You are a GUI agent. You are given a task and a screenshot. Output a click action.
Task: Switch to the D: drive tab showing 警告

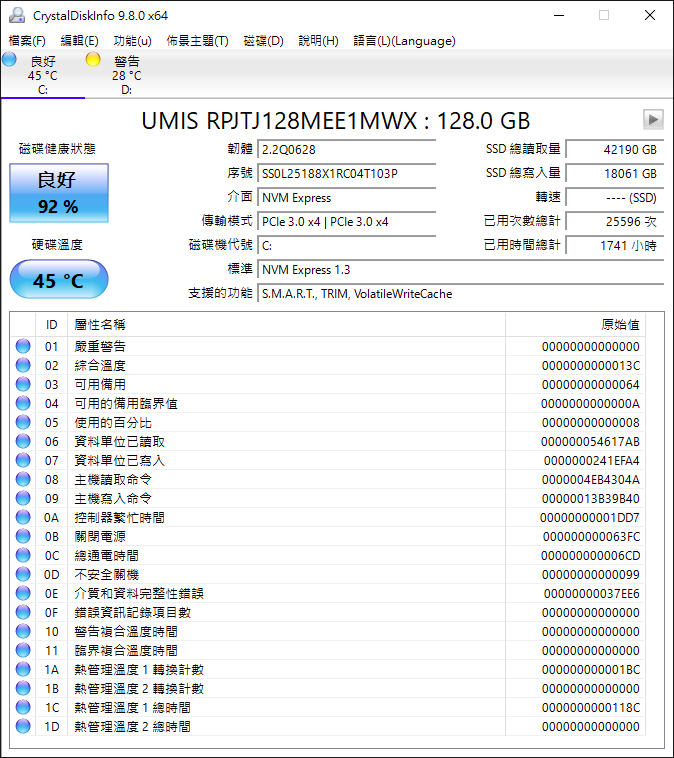point(127,74)
